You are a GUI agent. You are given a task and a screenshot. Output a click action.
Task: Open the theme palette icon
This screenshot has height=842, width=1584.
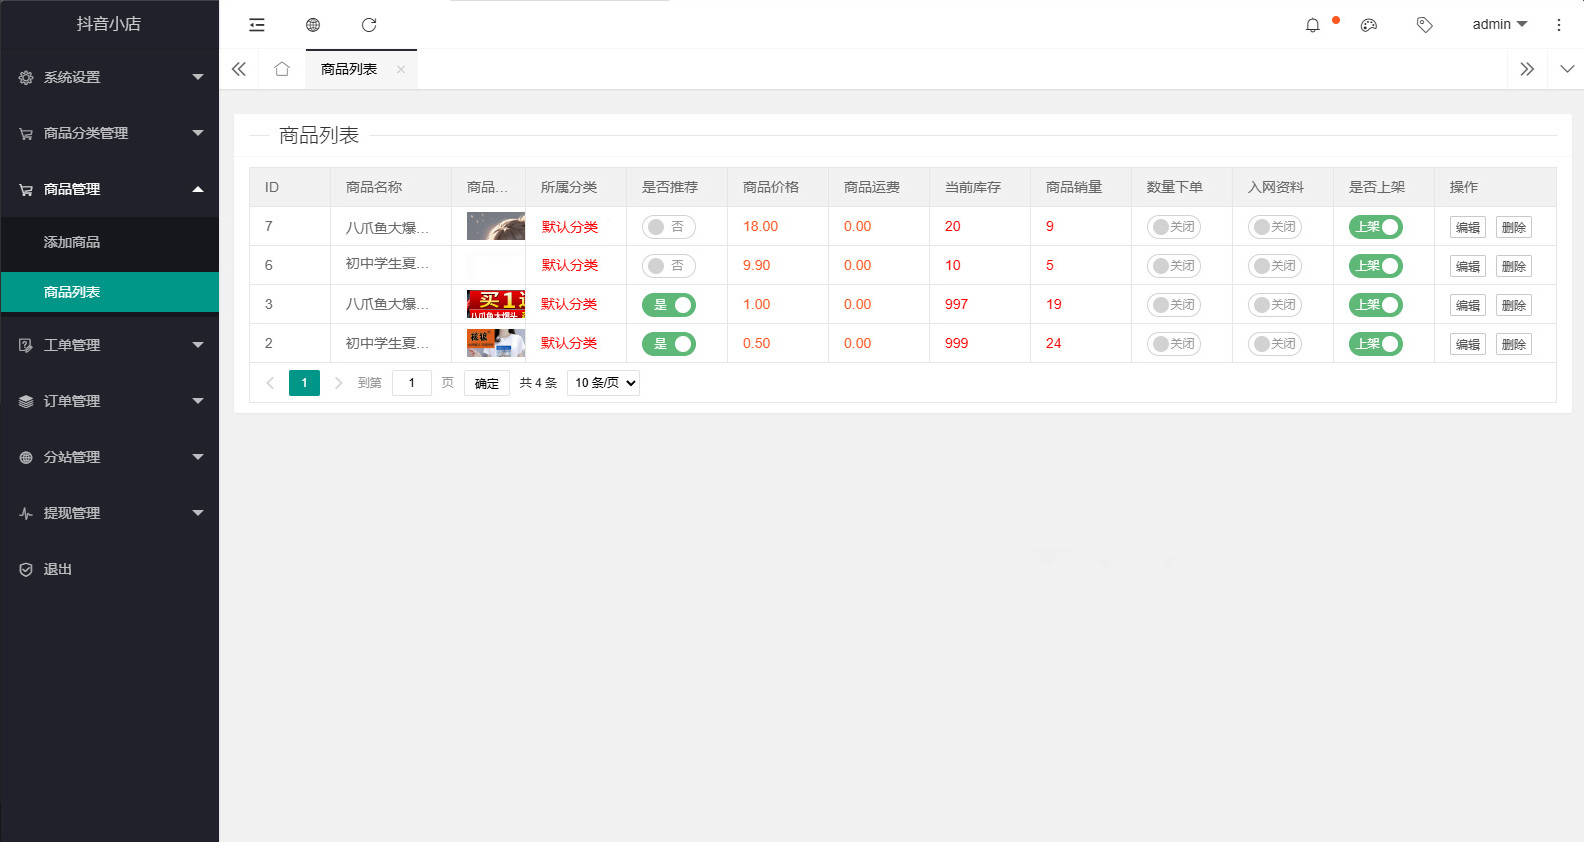coord(1369,25)
